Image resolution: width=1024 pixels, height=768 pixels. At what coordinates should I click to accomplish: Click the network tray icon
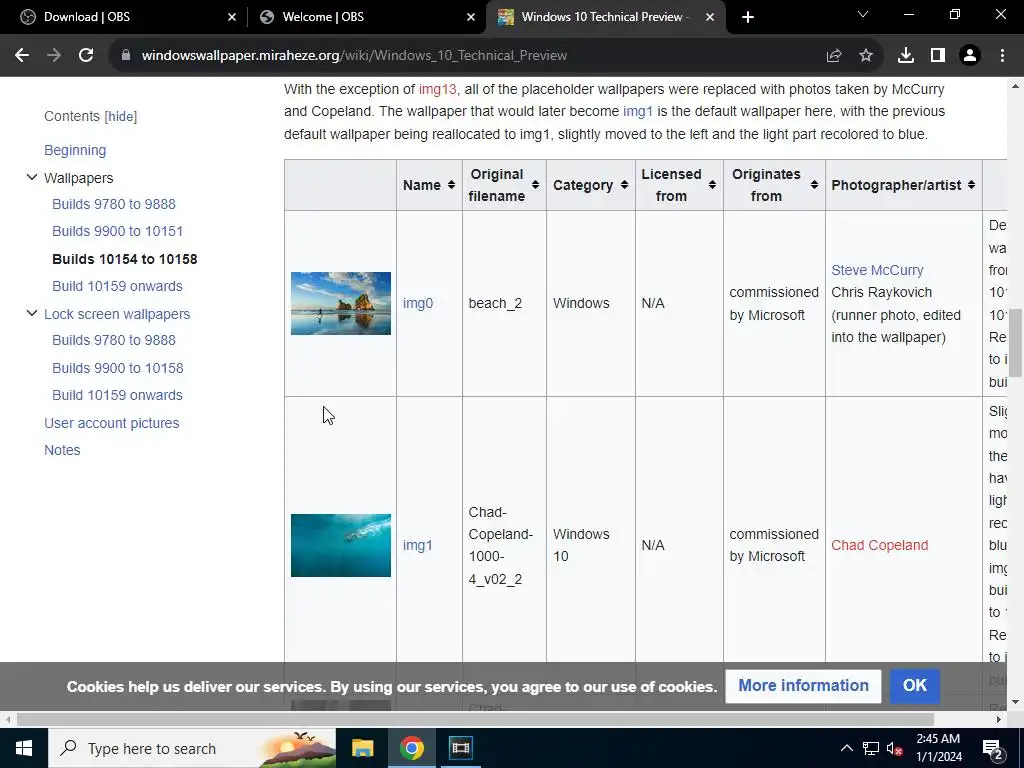(x=871, y=748)
